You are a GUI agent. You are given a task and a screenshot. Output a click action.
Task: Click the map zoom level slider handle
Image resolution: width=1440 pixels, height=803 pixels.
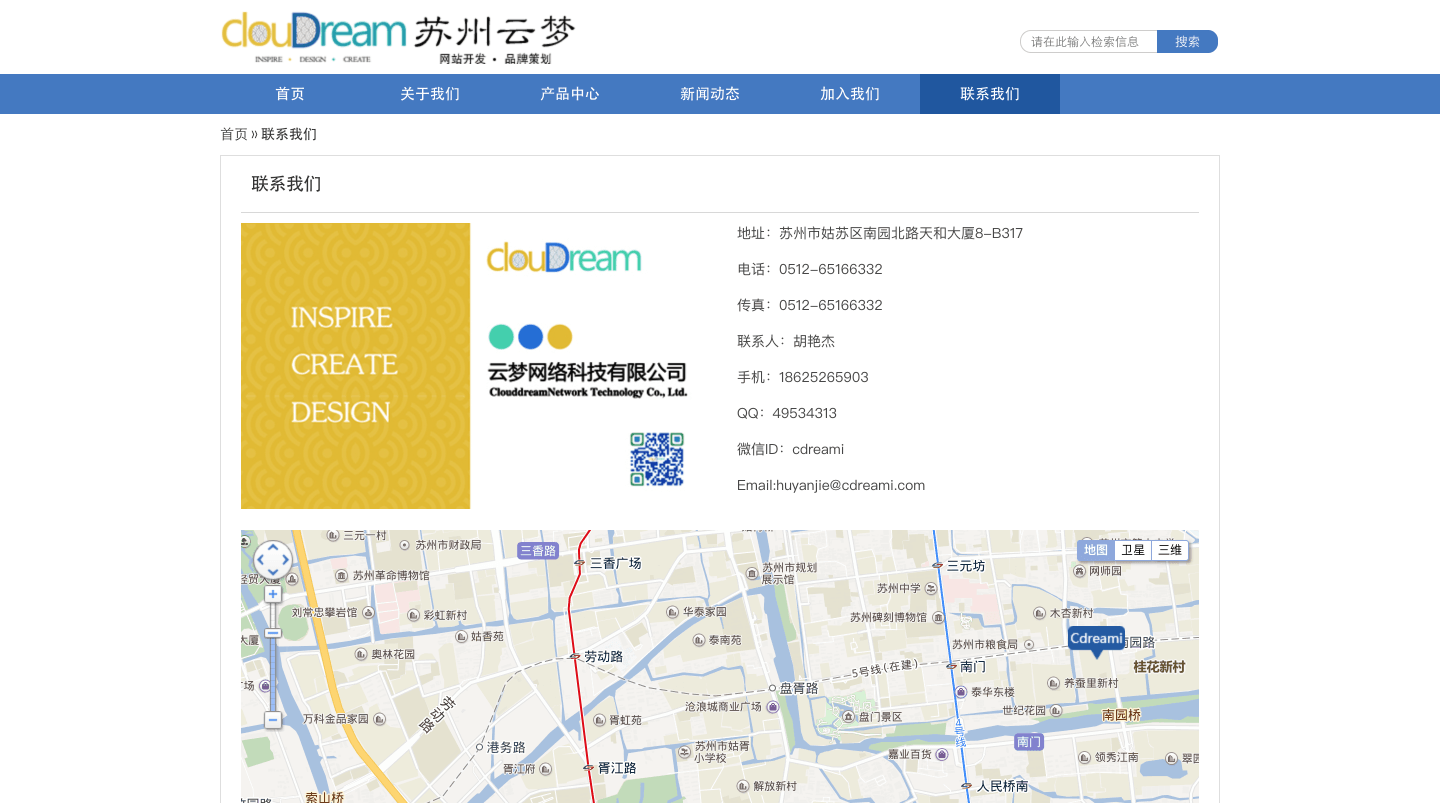click(x=272, y=633)
